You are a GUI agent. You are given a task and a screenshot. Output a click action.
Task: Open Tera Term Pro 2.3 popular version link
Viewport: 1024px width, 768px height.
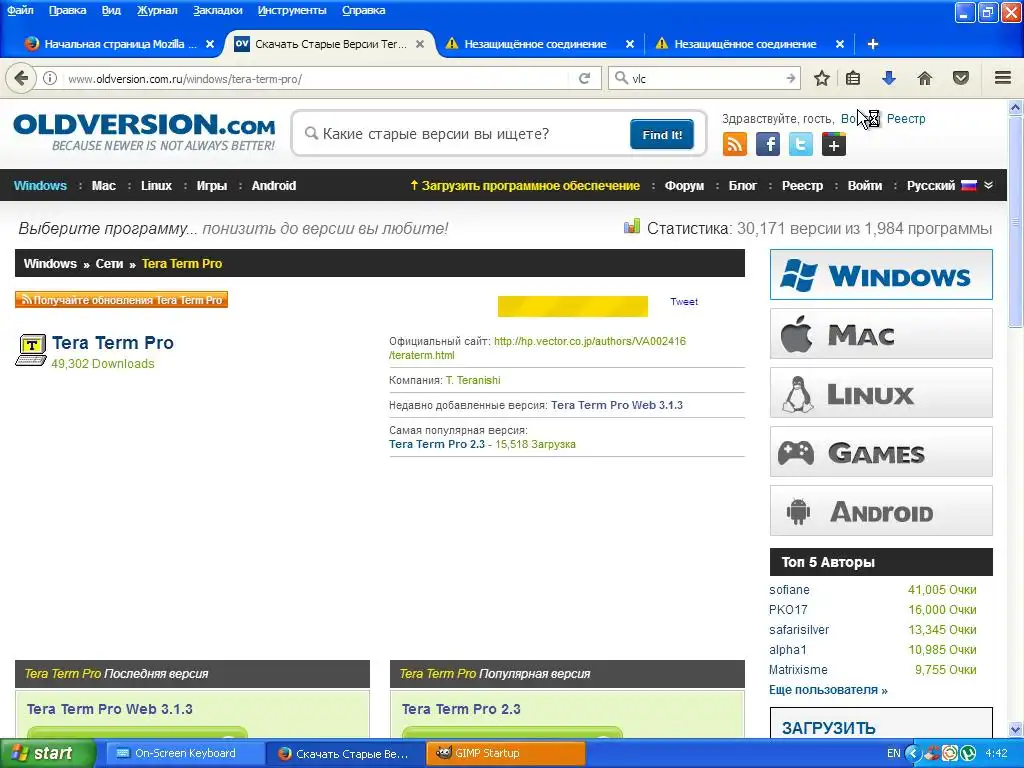[437, 444]
